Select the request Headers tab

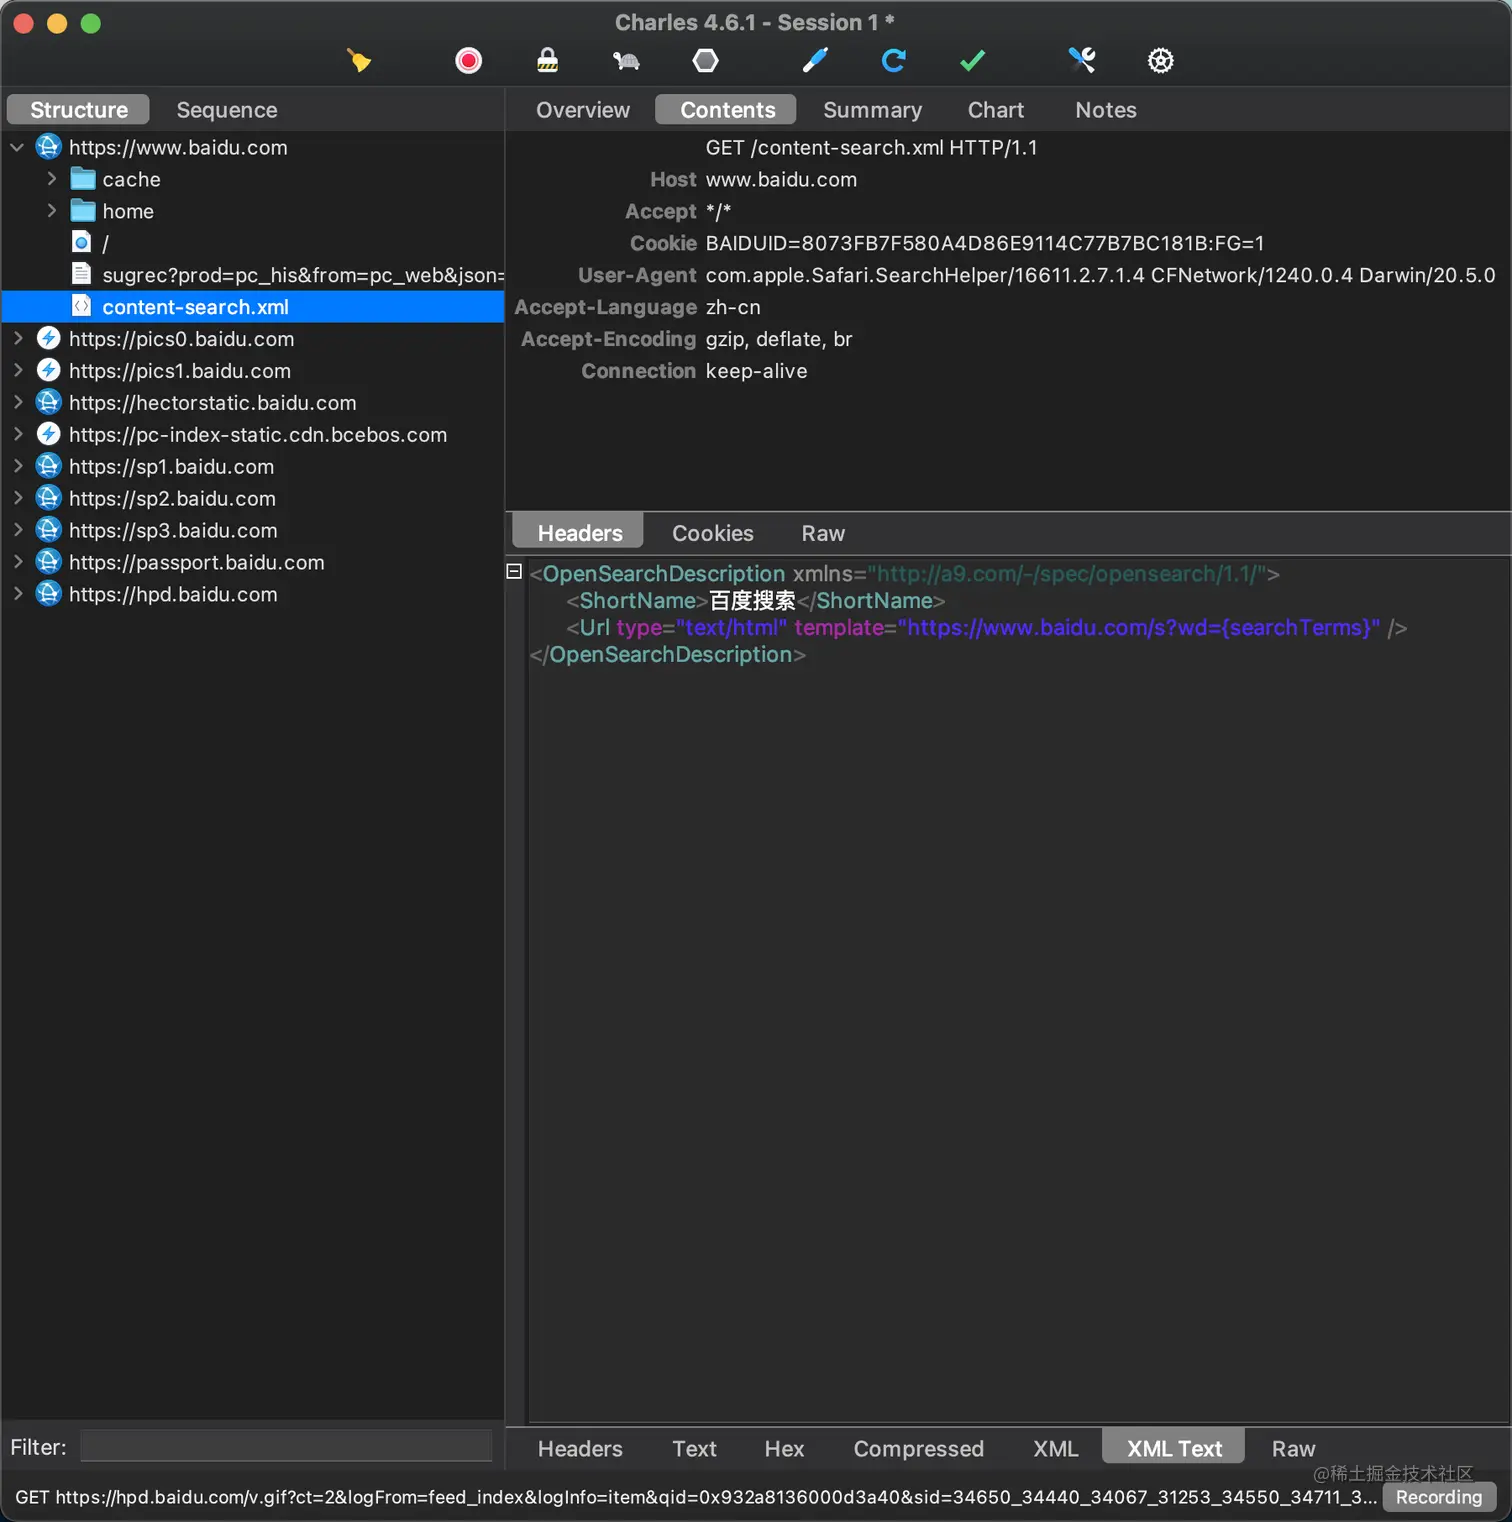tap(580, 533)
